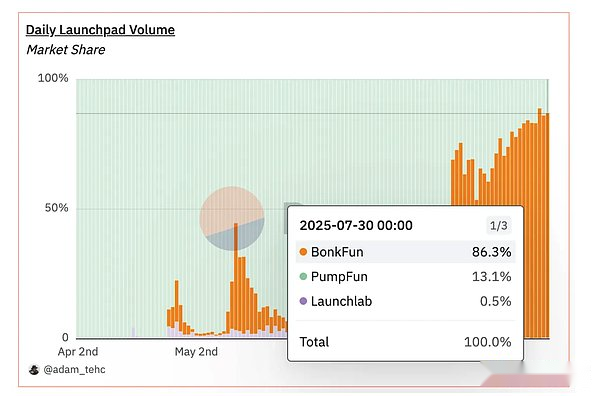Screen dimensions: 600x396
Task: Click the Apr 2nd axis label
Action: pos(78,352)
